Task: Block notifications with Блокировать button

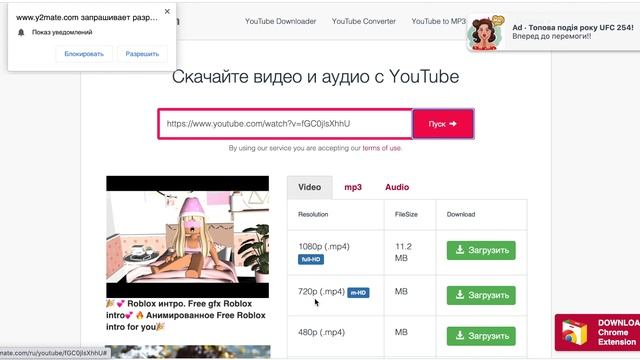Action: click(x=84, y=54)
